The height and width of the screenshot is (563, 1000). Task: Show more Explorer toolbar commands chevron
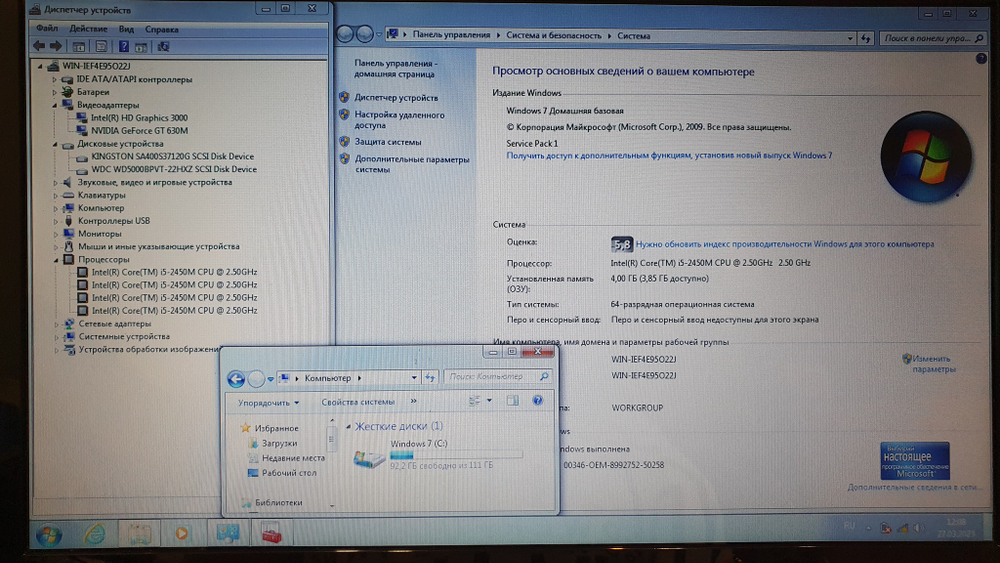413,401
